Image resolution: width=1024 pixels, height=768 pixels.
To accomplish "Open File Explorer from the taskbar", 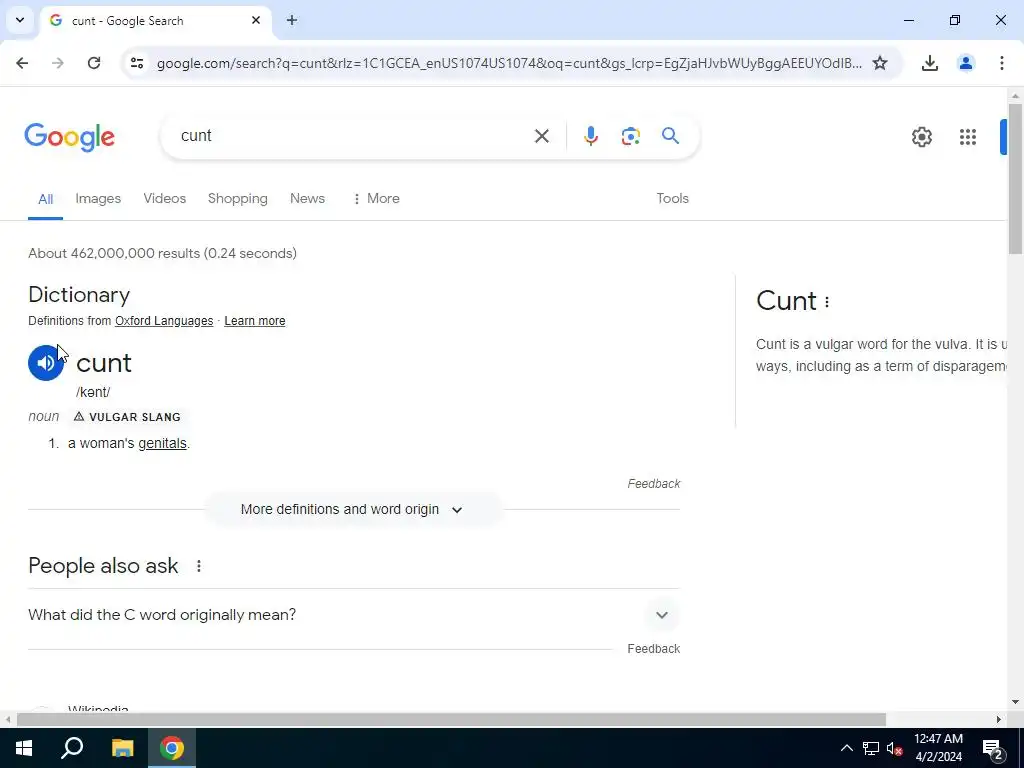I will (x=122, y=748).
